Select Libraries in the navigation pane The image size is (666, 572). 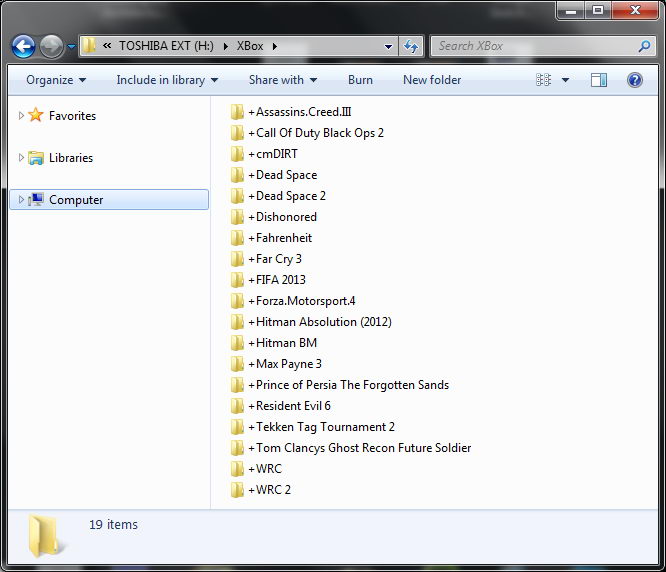click(x=71, y=158)
